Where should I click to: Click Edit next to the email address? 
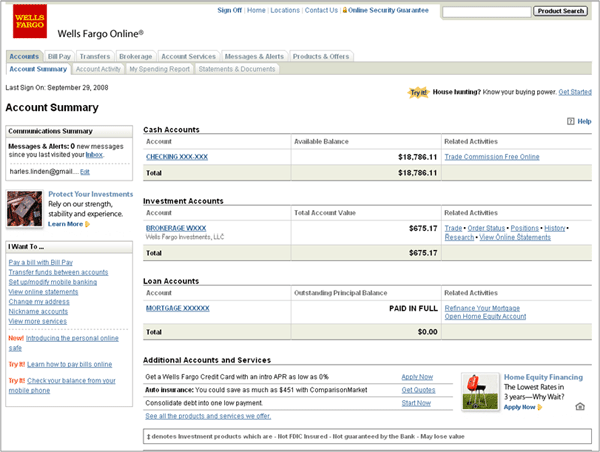point(85,172)
